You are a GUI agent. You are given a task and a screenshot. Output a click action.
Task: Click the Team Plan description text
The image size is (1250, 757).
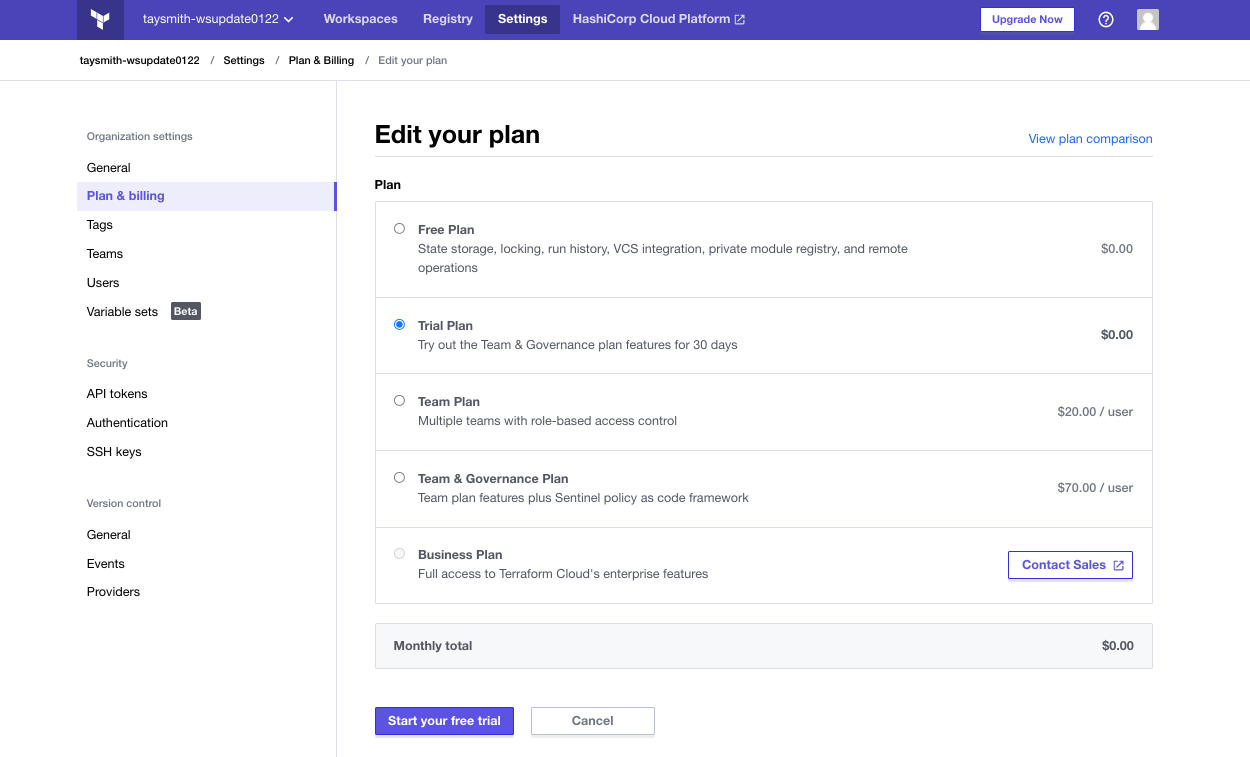pos(547,421)
